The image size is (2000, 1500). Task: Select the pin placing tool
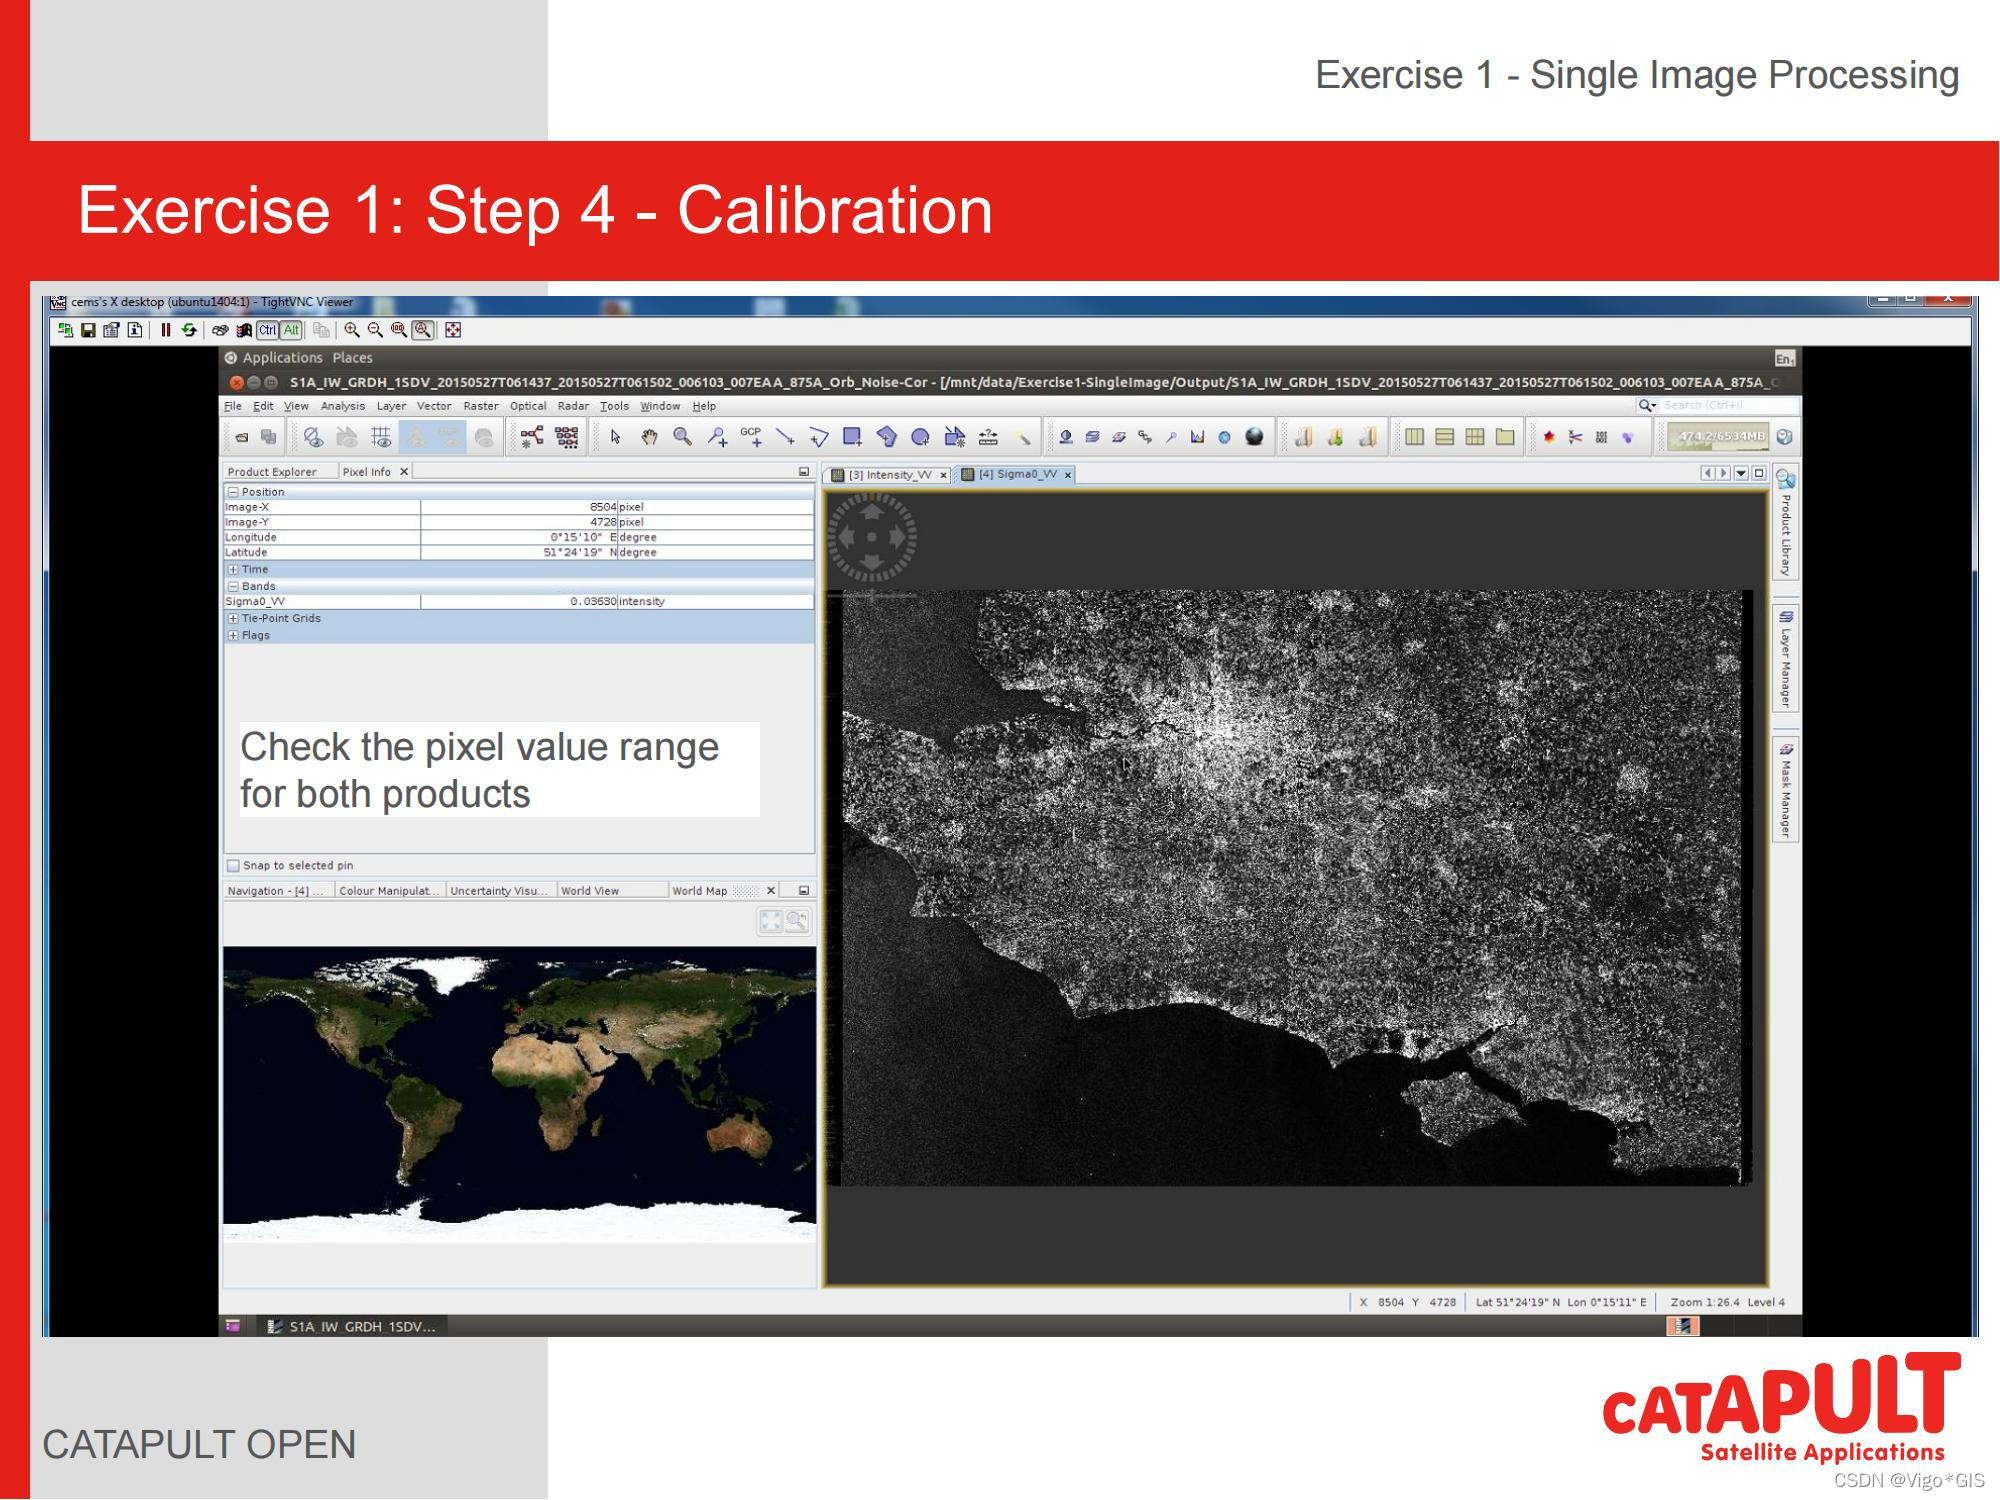(717, 437)
